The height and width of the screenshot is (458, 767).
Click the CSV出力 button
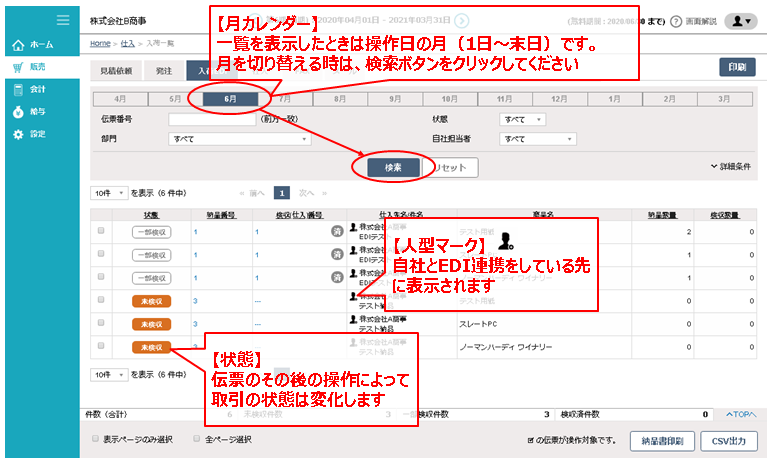(x=726, y=440)
